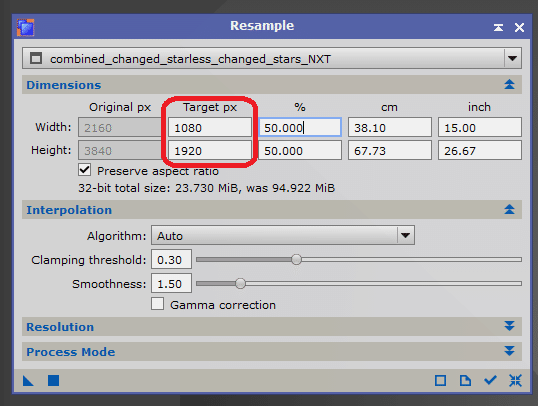Toggle Preserve aspect ratio checkbox
538x406 pixels.
84,170
